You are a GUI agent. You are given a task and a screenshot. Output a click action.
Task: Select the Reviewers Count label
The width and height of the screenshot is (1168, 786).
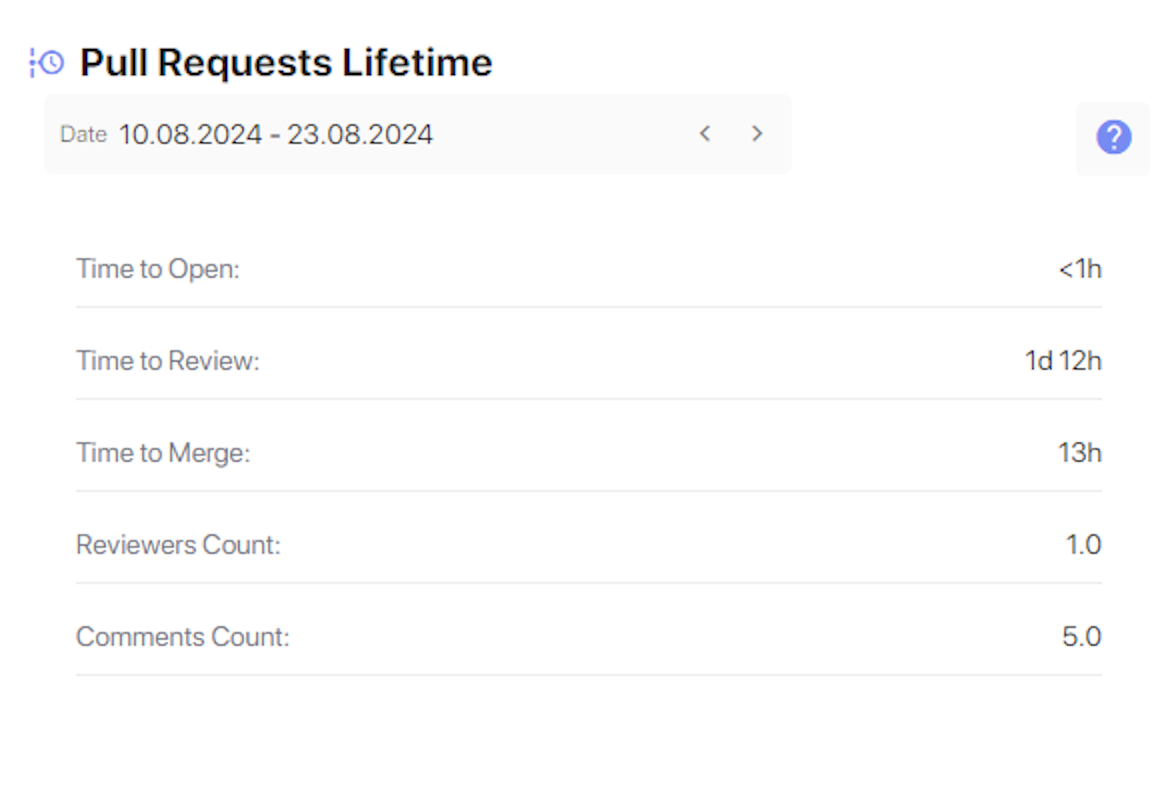(x=178, y=545)
